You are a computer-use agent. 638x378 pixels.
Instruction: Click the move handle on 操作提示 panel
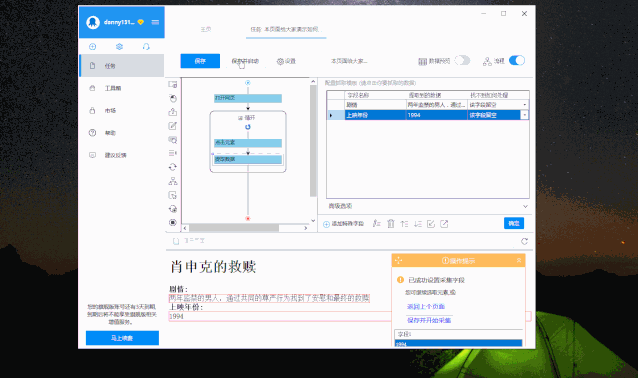click(x=398, y=260)
